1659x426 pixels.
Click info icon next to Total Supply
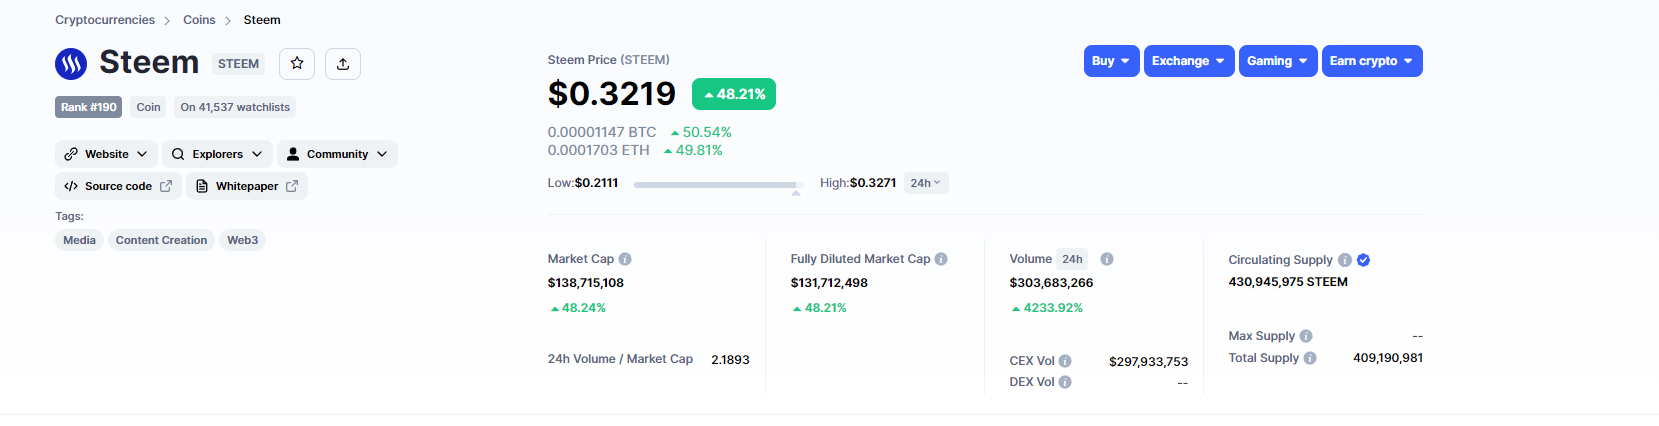tap(1310, 358)
